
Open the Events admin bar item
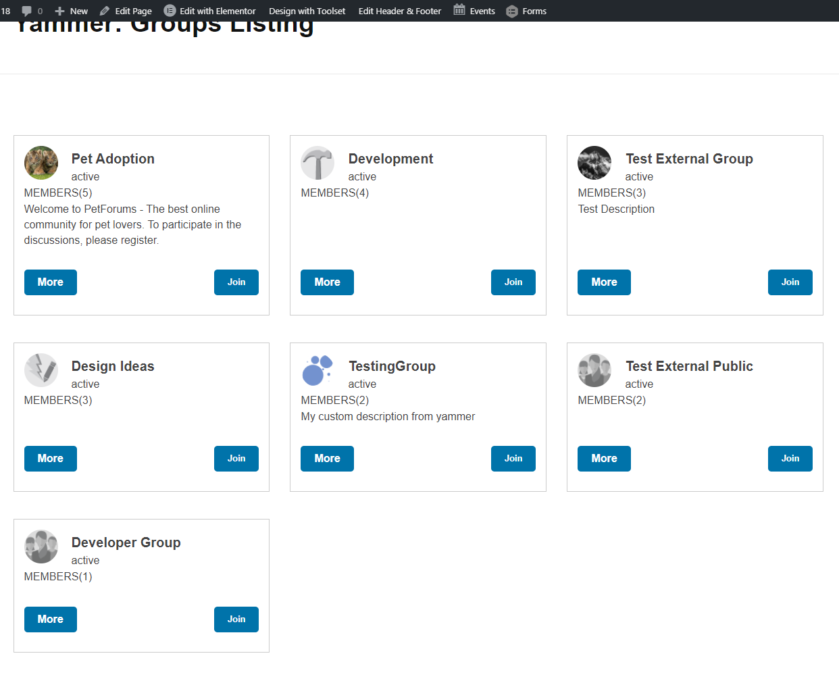[x=474, y=11]
